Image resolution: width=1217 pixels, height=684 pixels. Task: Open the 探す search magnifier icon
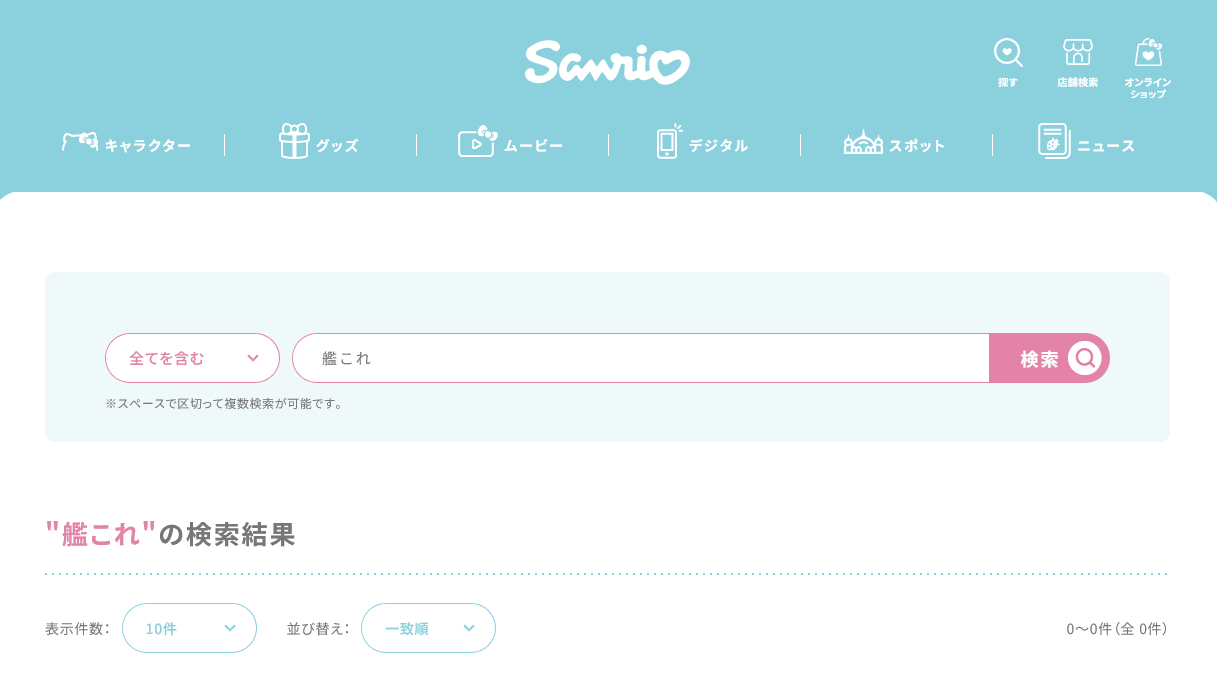coord(1007,52)
